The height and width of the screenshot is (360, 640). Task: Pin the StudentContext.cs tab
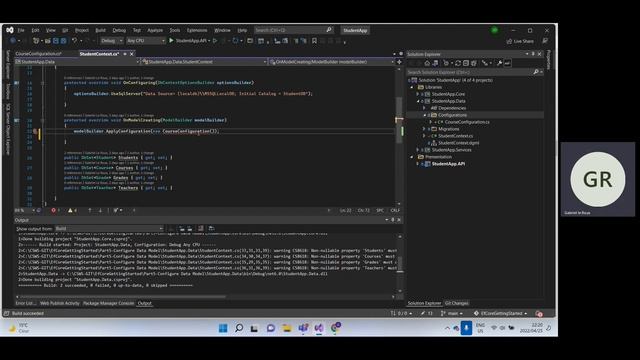coord(125,54)
